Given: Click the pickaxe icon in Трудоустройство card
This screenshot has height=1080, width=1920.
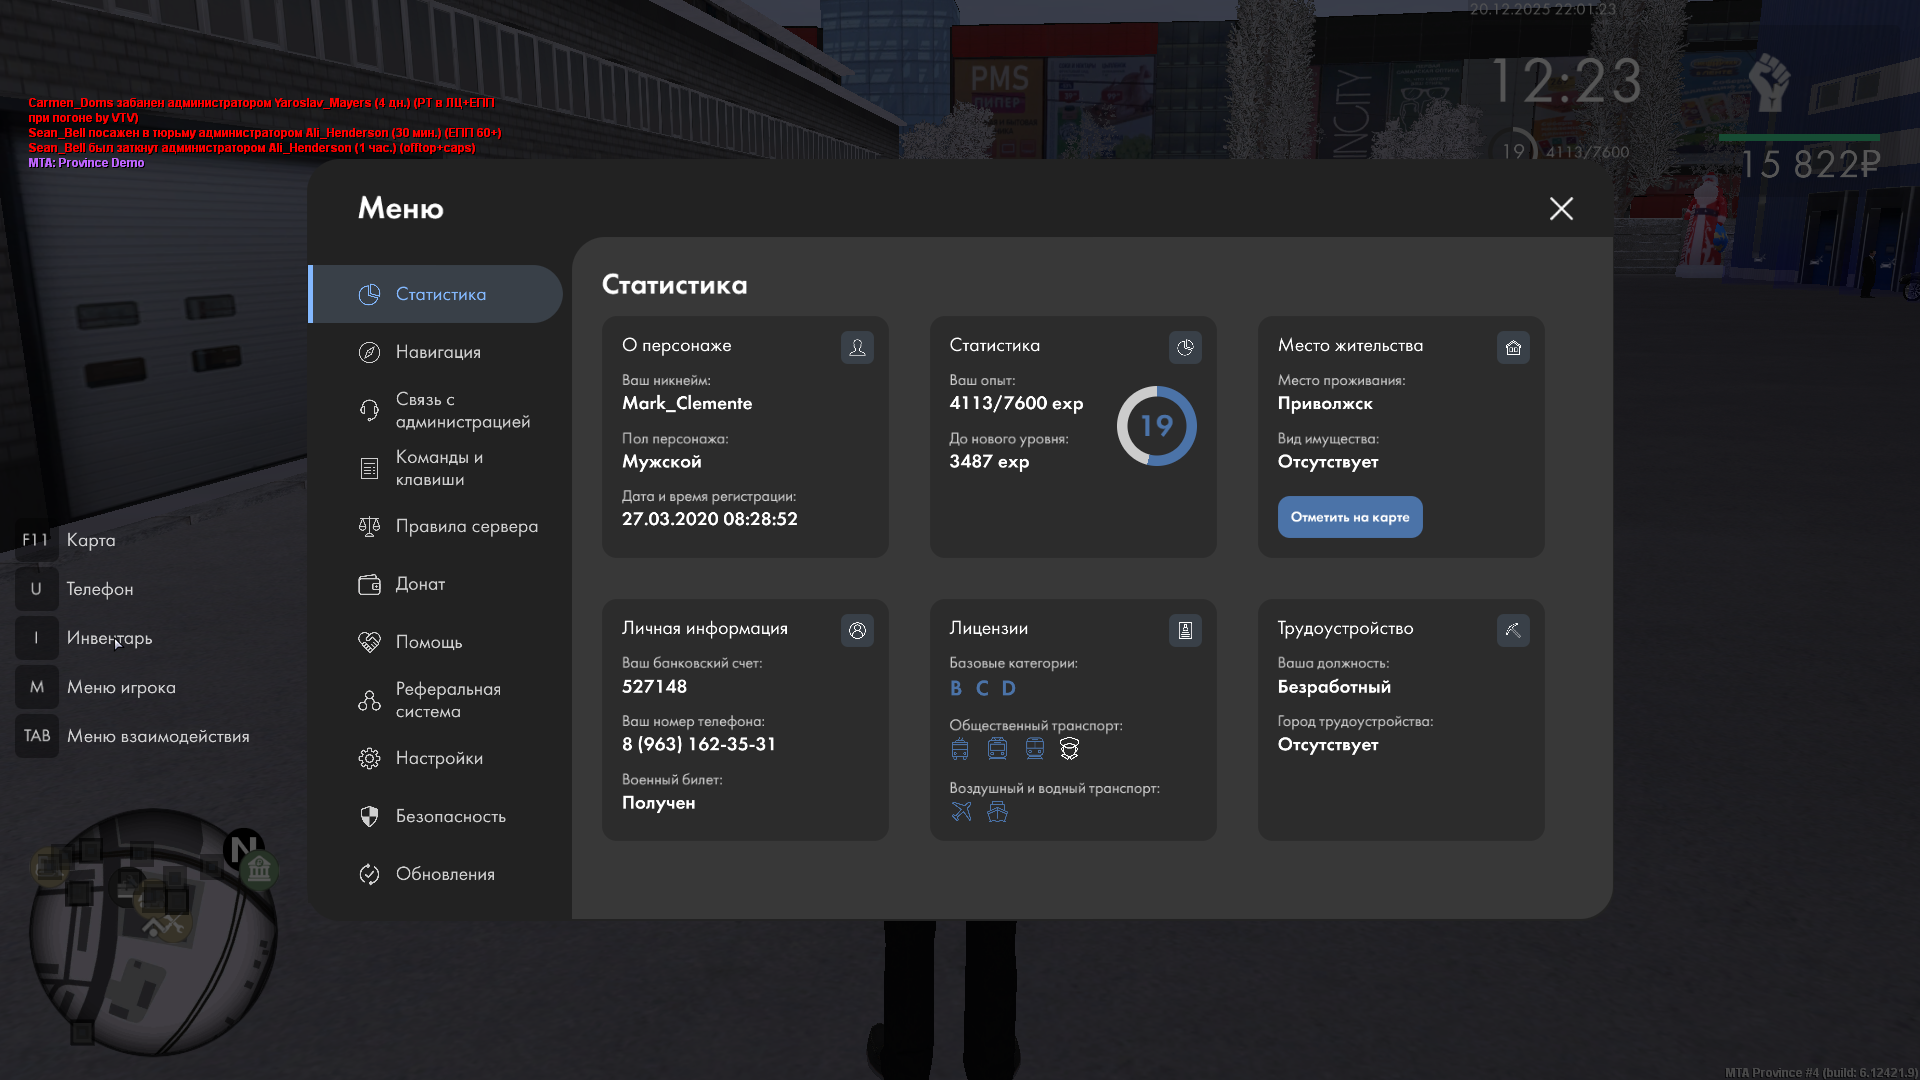Looking at the screenshot, I should coord(1513,630).
